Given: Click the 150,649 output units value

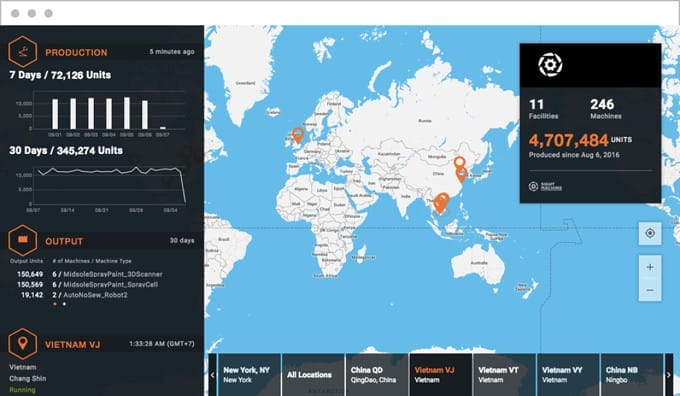Looking at the screenshot, I should click(x=30, y=274).
